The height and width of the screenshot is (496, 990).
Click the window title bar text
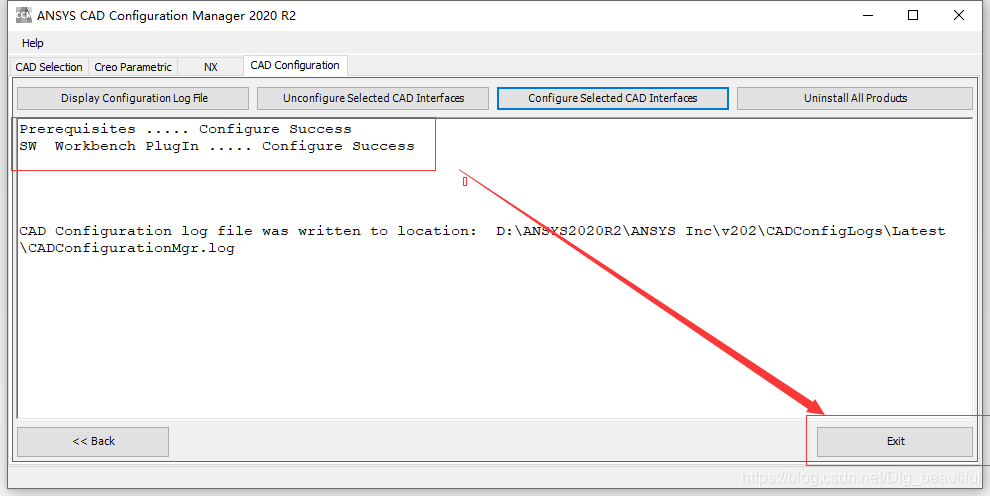[166, 15]
